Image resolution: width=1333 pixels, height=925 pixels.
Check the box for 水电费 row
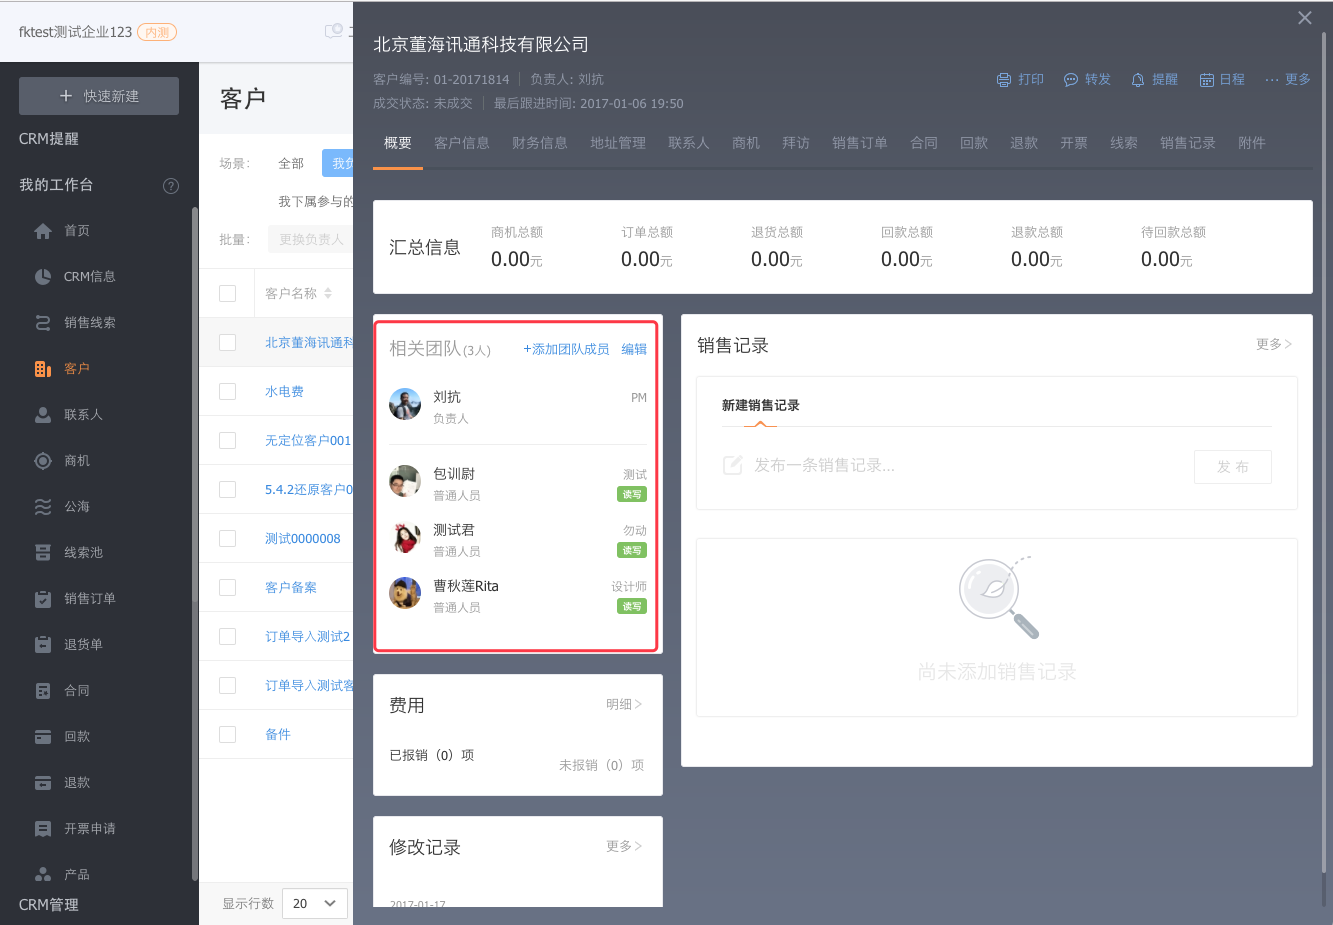(228, 391)
